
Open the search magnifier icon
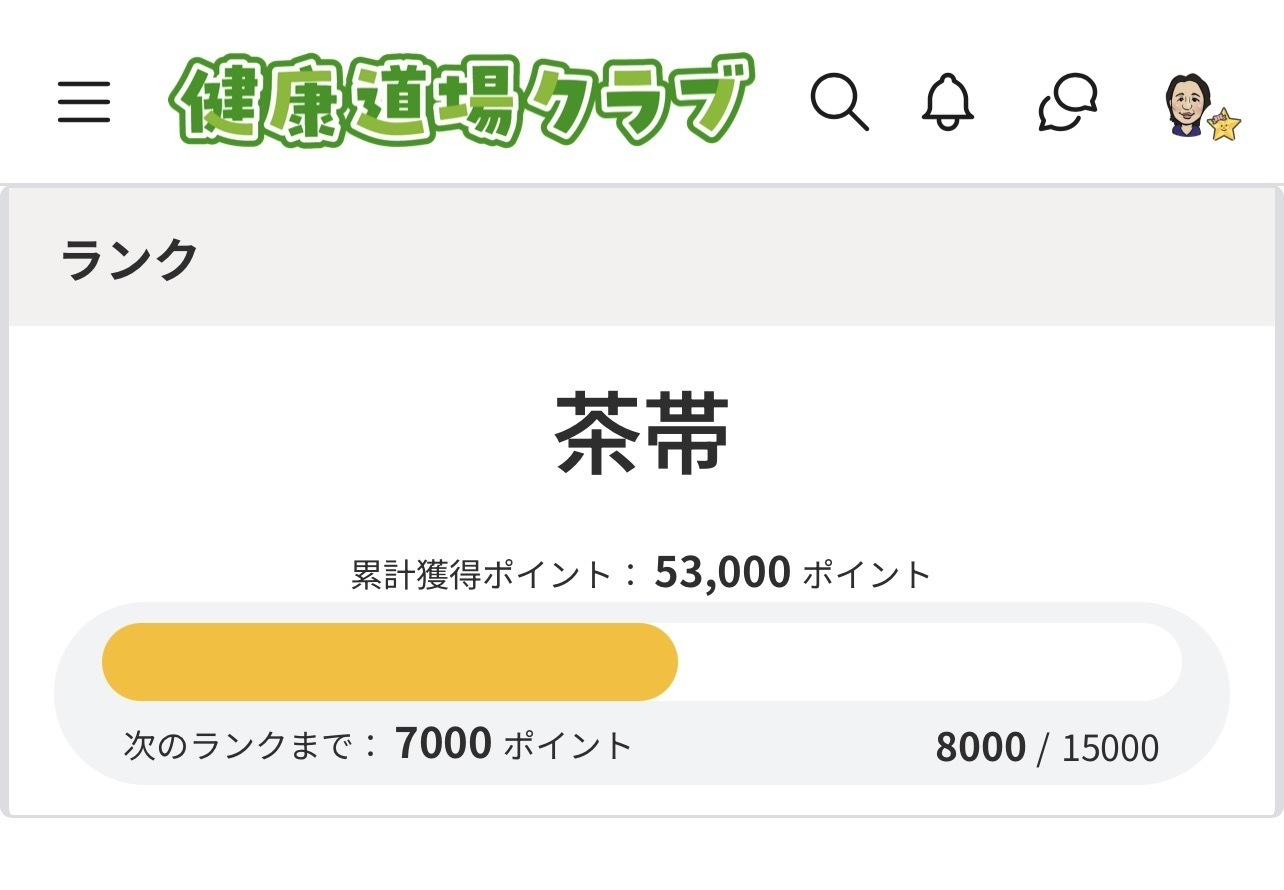point(839,102)
